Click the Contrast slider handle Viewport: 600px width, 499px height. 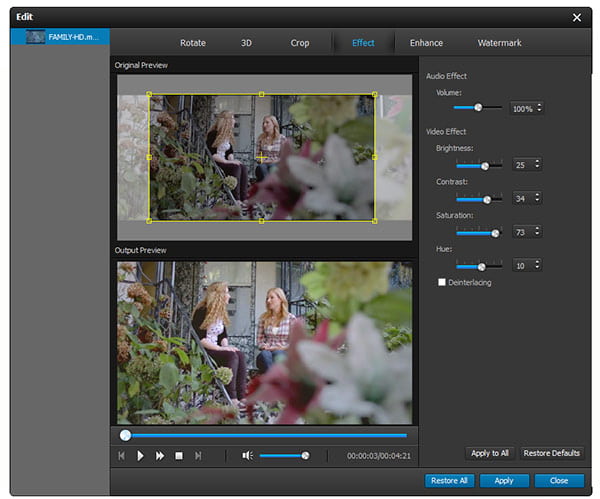click(x=487, y=199)
